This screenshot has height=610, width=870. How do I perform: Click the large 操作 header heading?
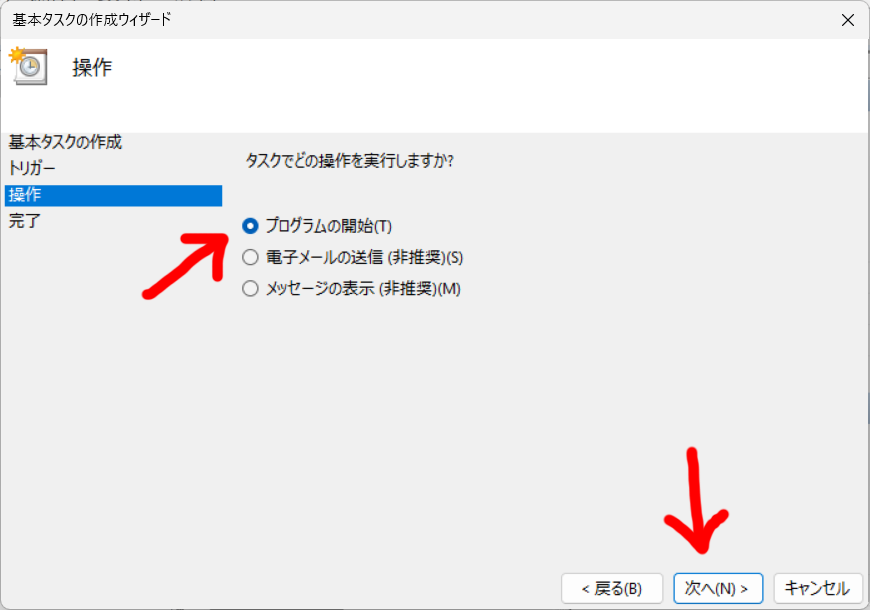point(92,68)
